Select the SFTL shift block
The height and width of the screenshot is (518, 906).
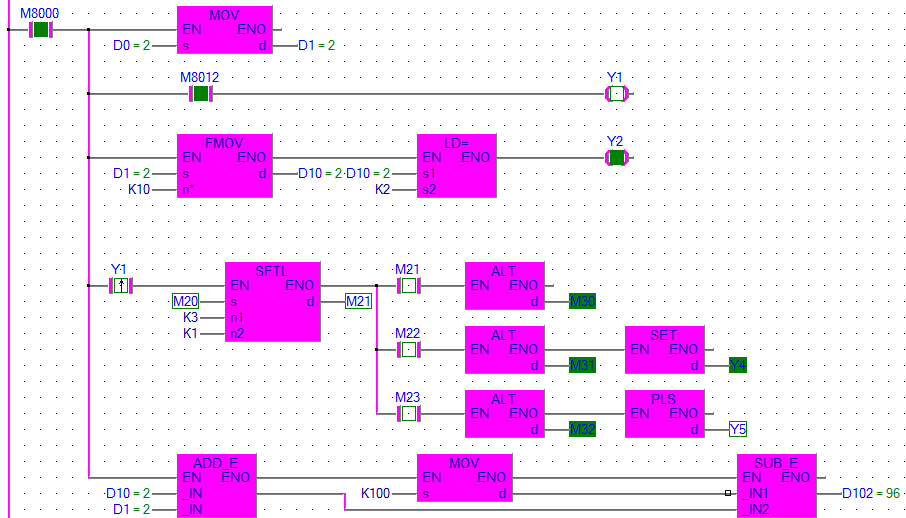(272, 301)
